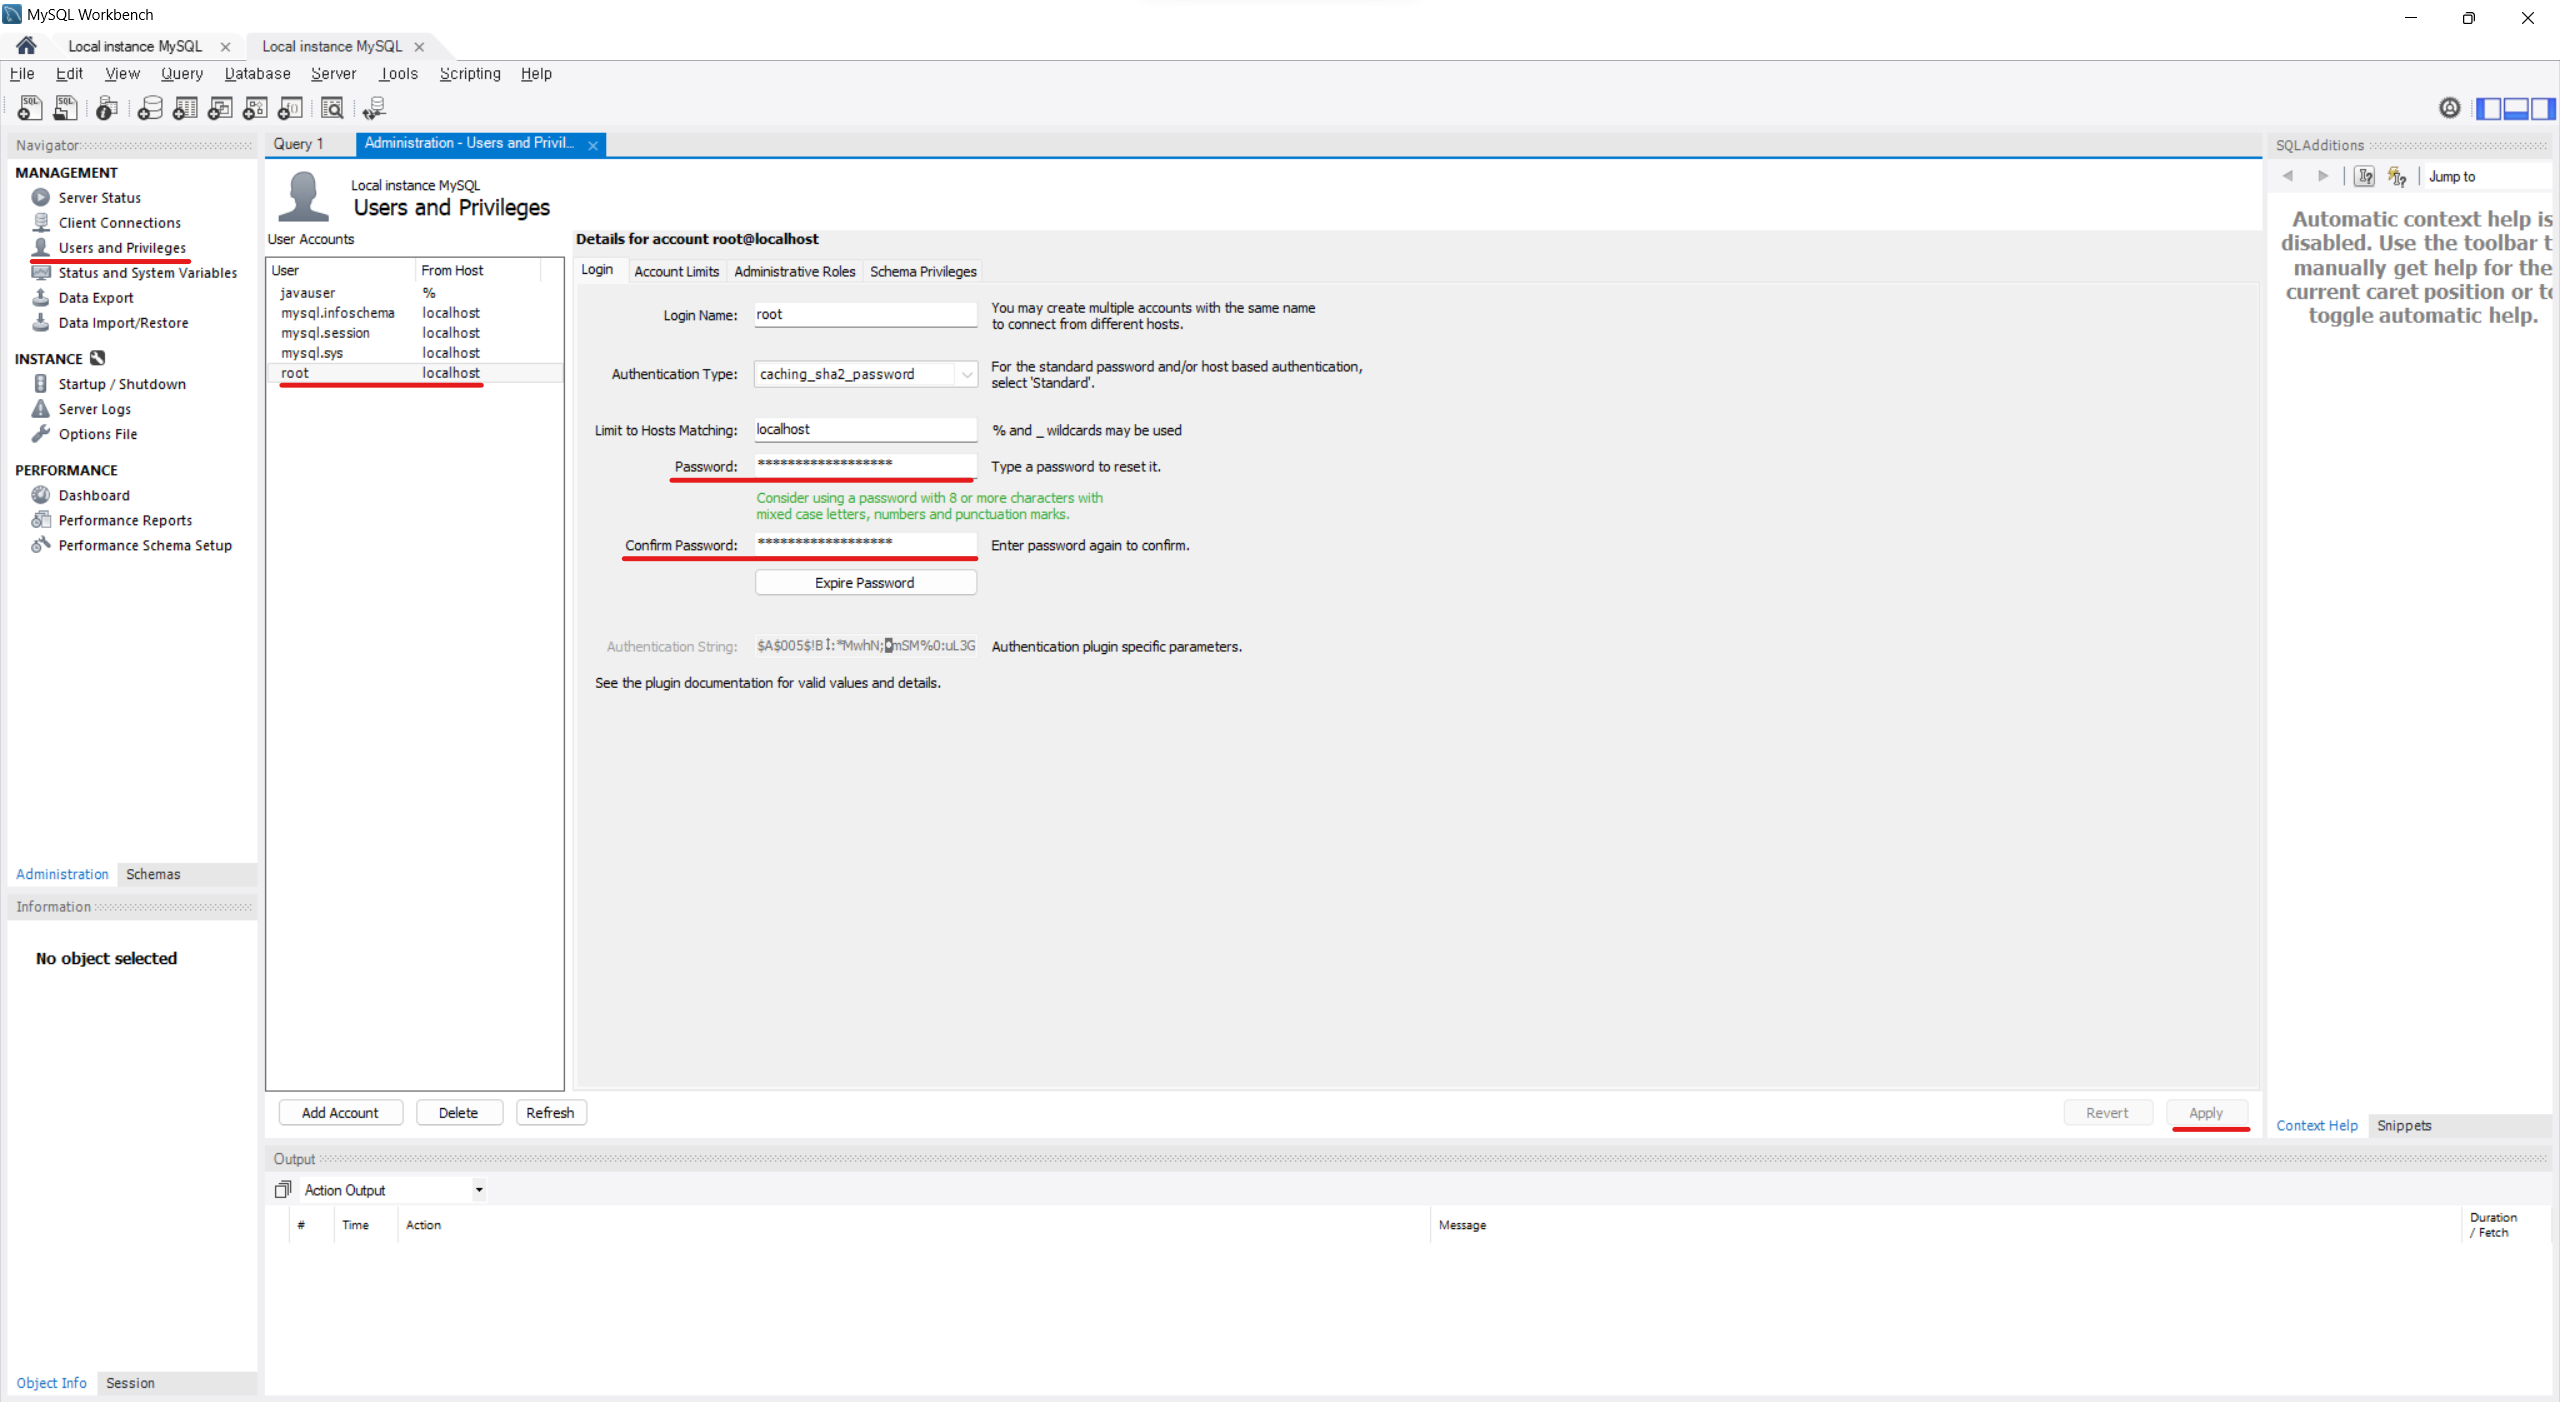Click the Performance Reports icon
The width and height of the screenshot is (2560, 1402).
pos(43,520)
